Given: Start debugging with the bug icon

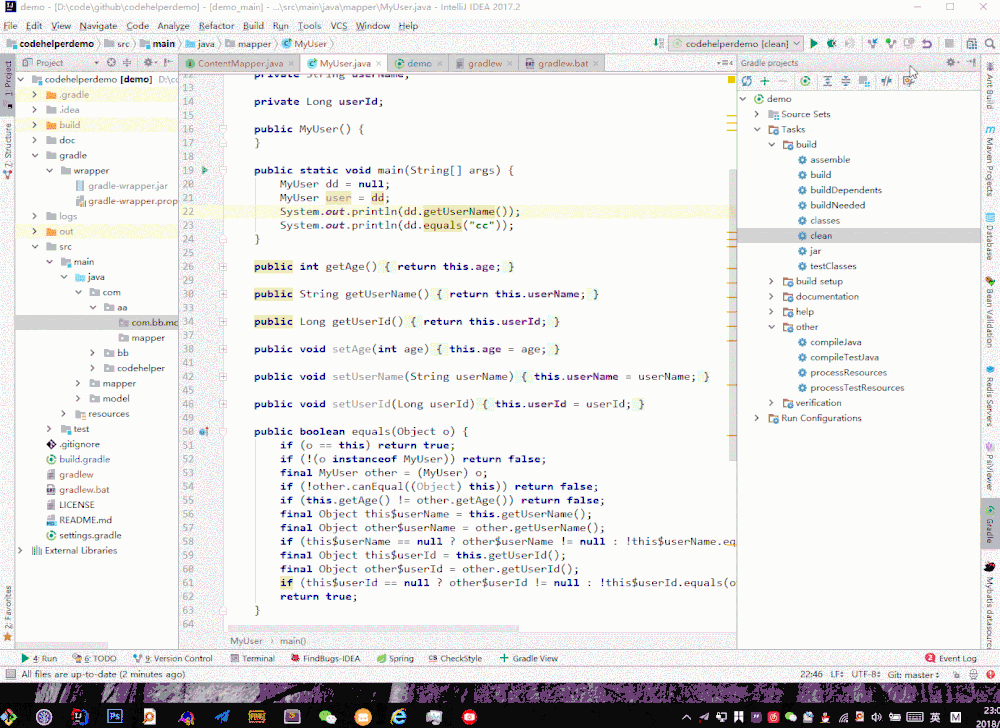Looking at the screenshot, I should click(x=831, y=44).
